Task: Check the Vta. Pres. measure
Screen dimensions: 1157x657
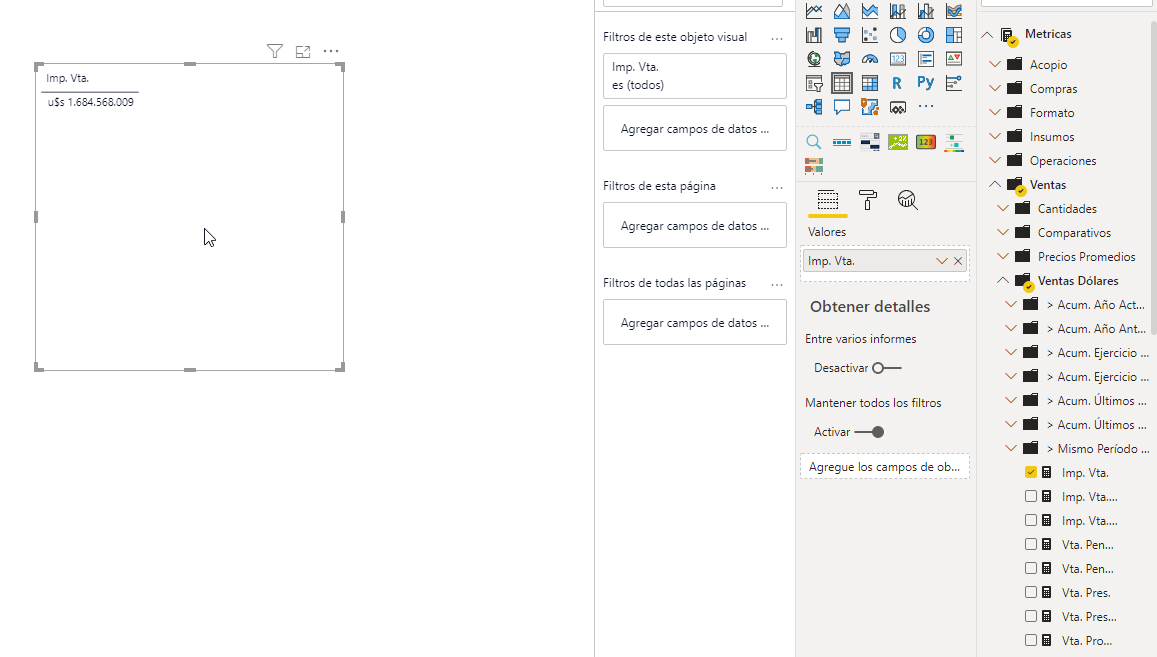Action: tap(1031, 592)
